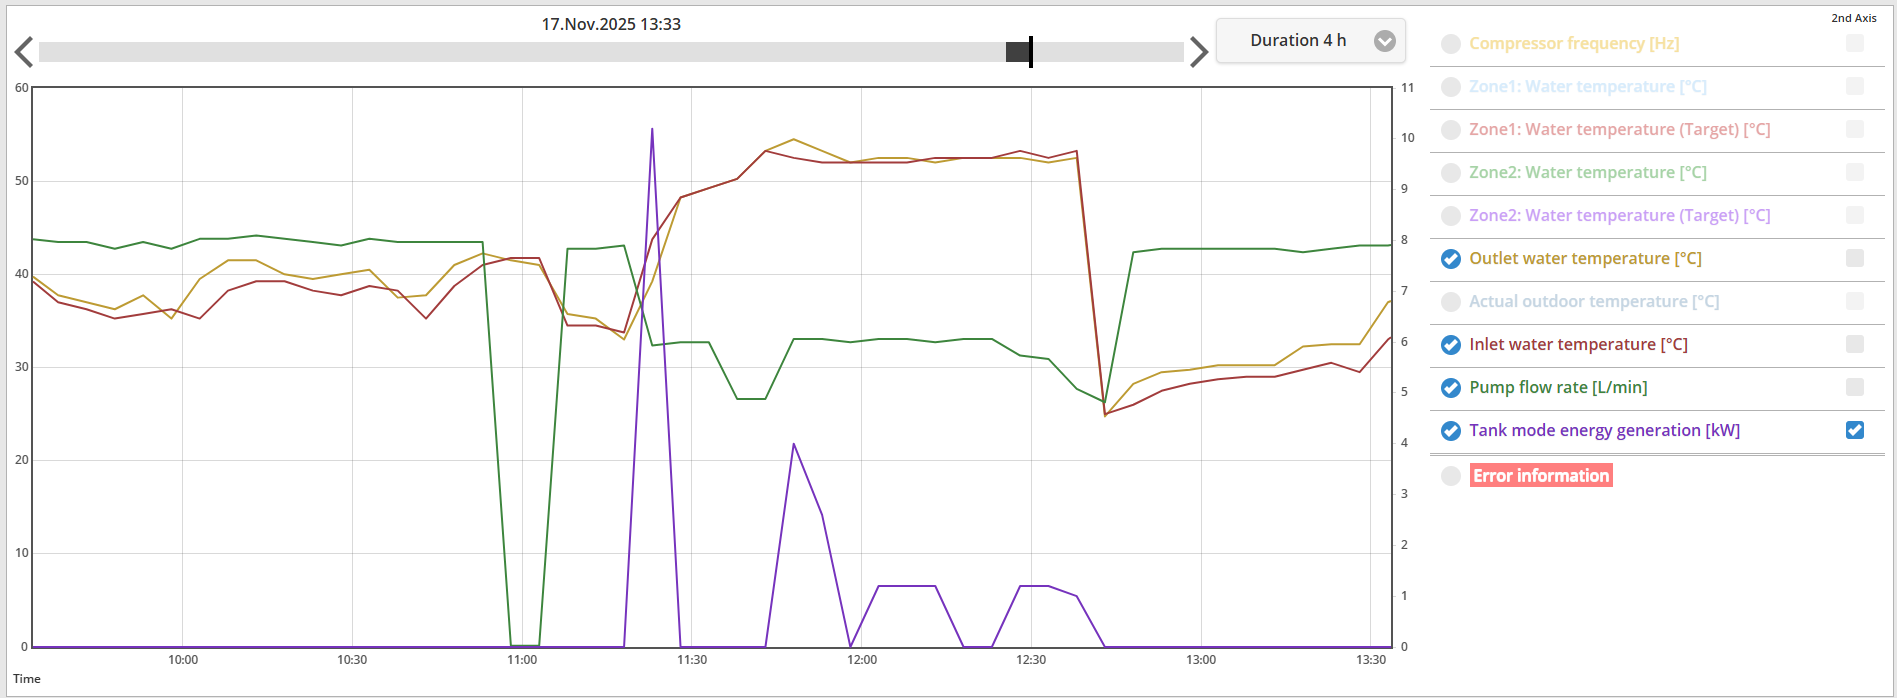The height and width of the screenshot is (698, 1897).
Task: Click the right arrow to advance the timeline
Action: [x=1198, y=52]
